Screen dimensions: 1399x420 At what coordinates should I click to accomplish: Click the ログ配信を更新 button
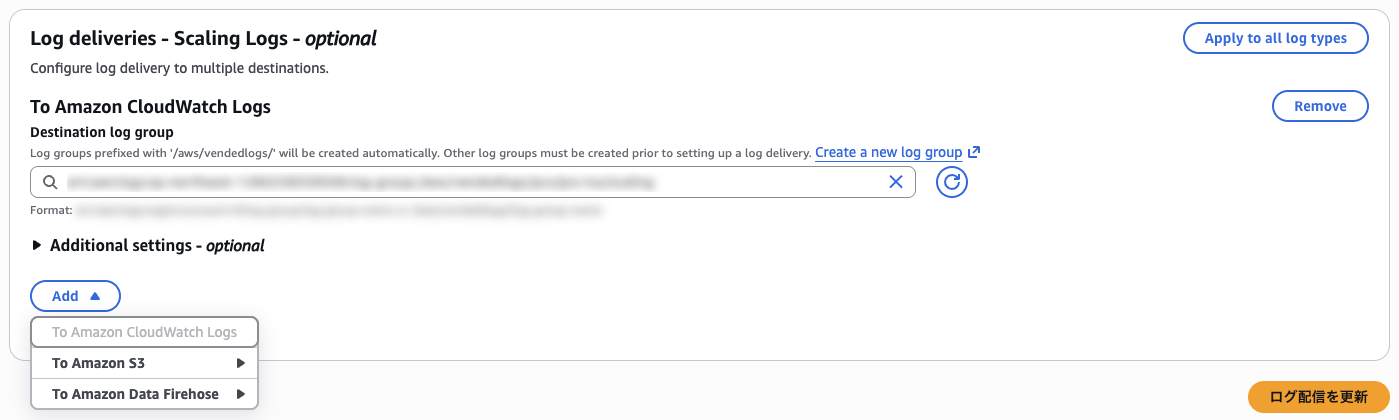coord(1319,397)
